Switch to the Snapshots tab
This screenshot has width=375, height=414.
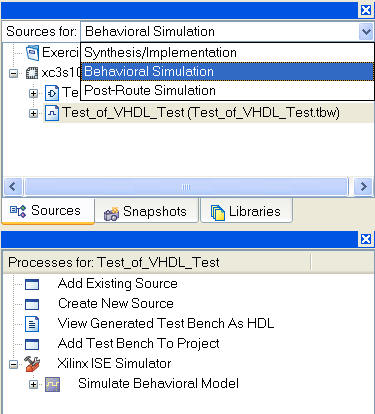point(146,211)
